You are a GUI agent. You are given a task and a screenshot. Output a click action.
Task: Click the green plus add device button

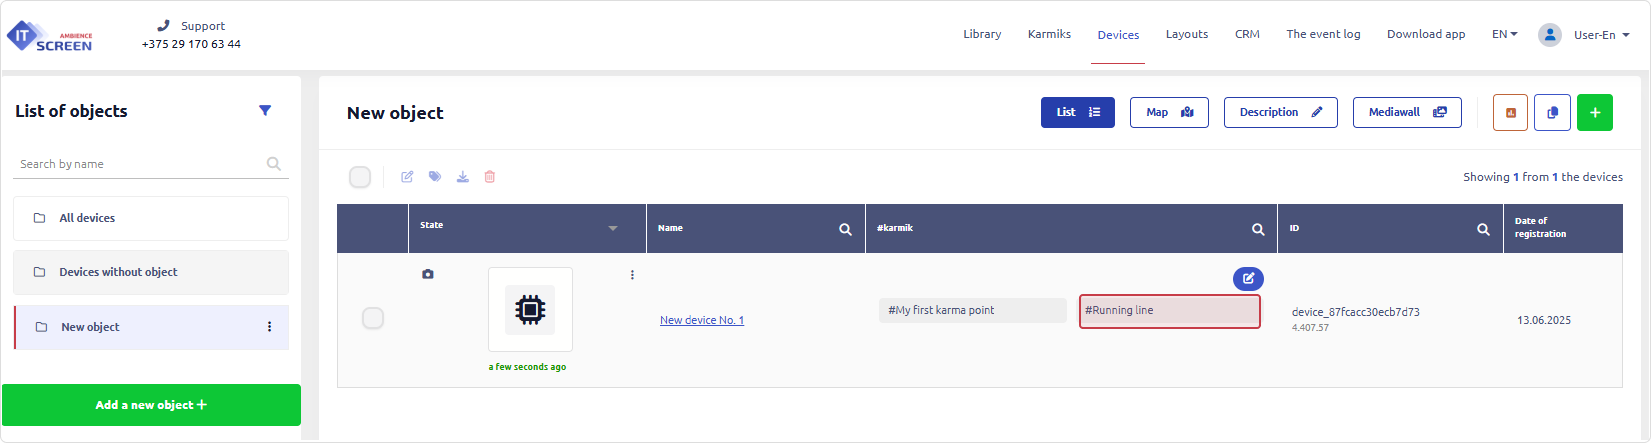pos(1594,113)
